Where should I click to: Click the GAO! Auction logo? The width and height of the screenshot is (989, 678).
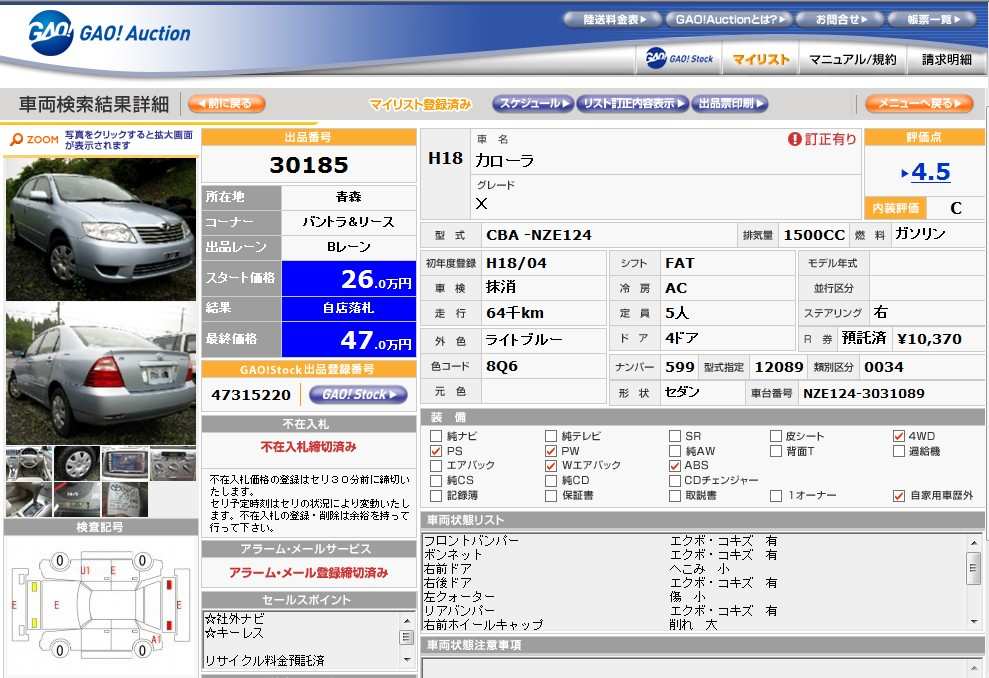tap(109, 33)
